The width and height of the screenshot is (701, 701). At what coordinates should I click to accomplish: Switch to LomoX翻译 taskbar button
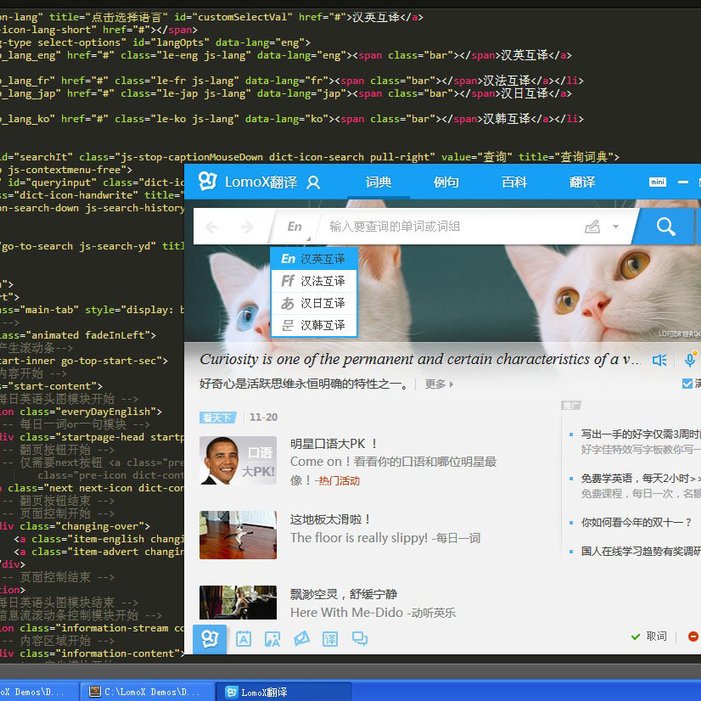pos(283,692)
